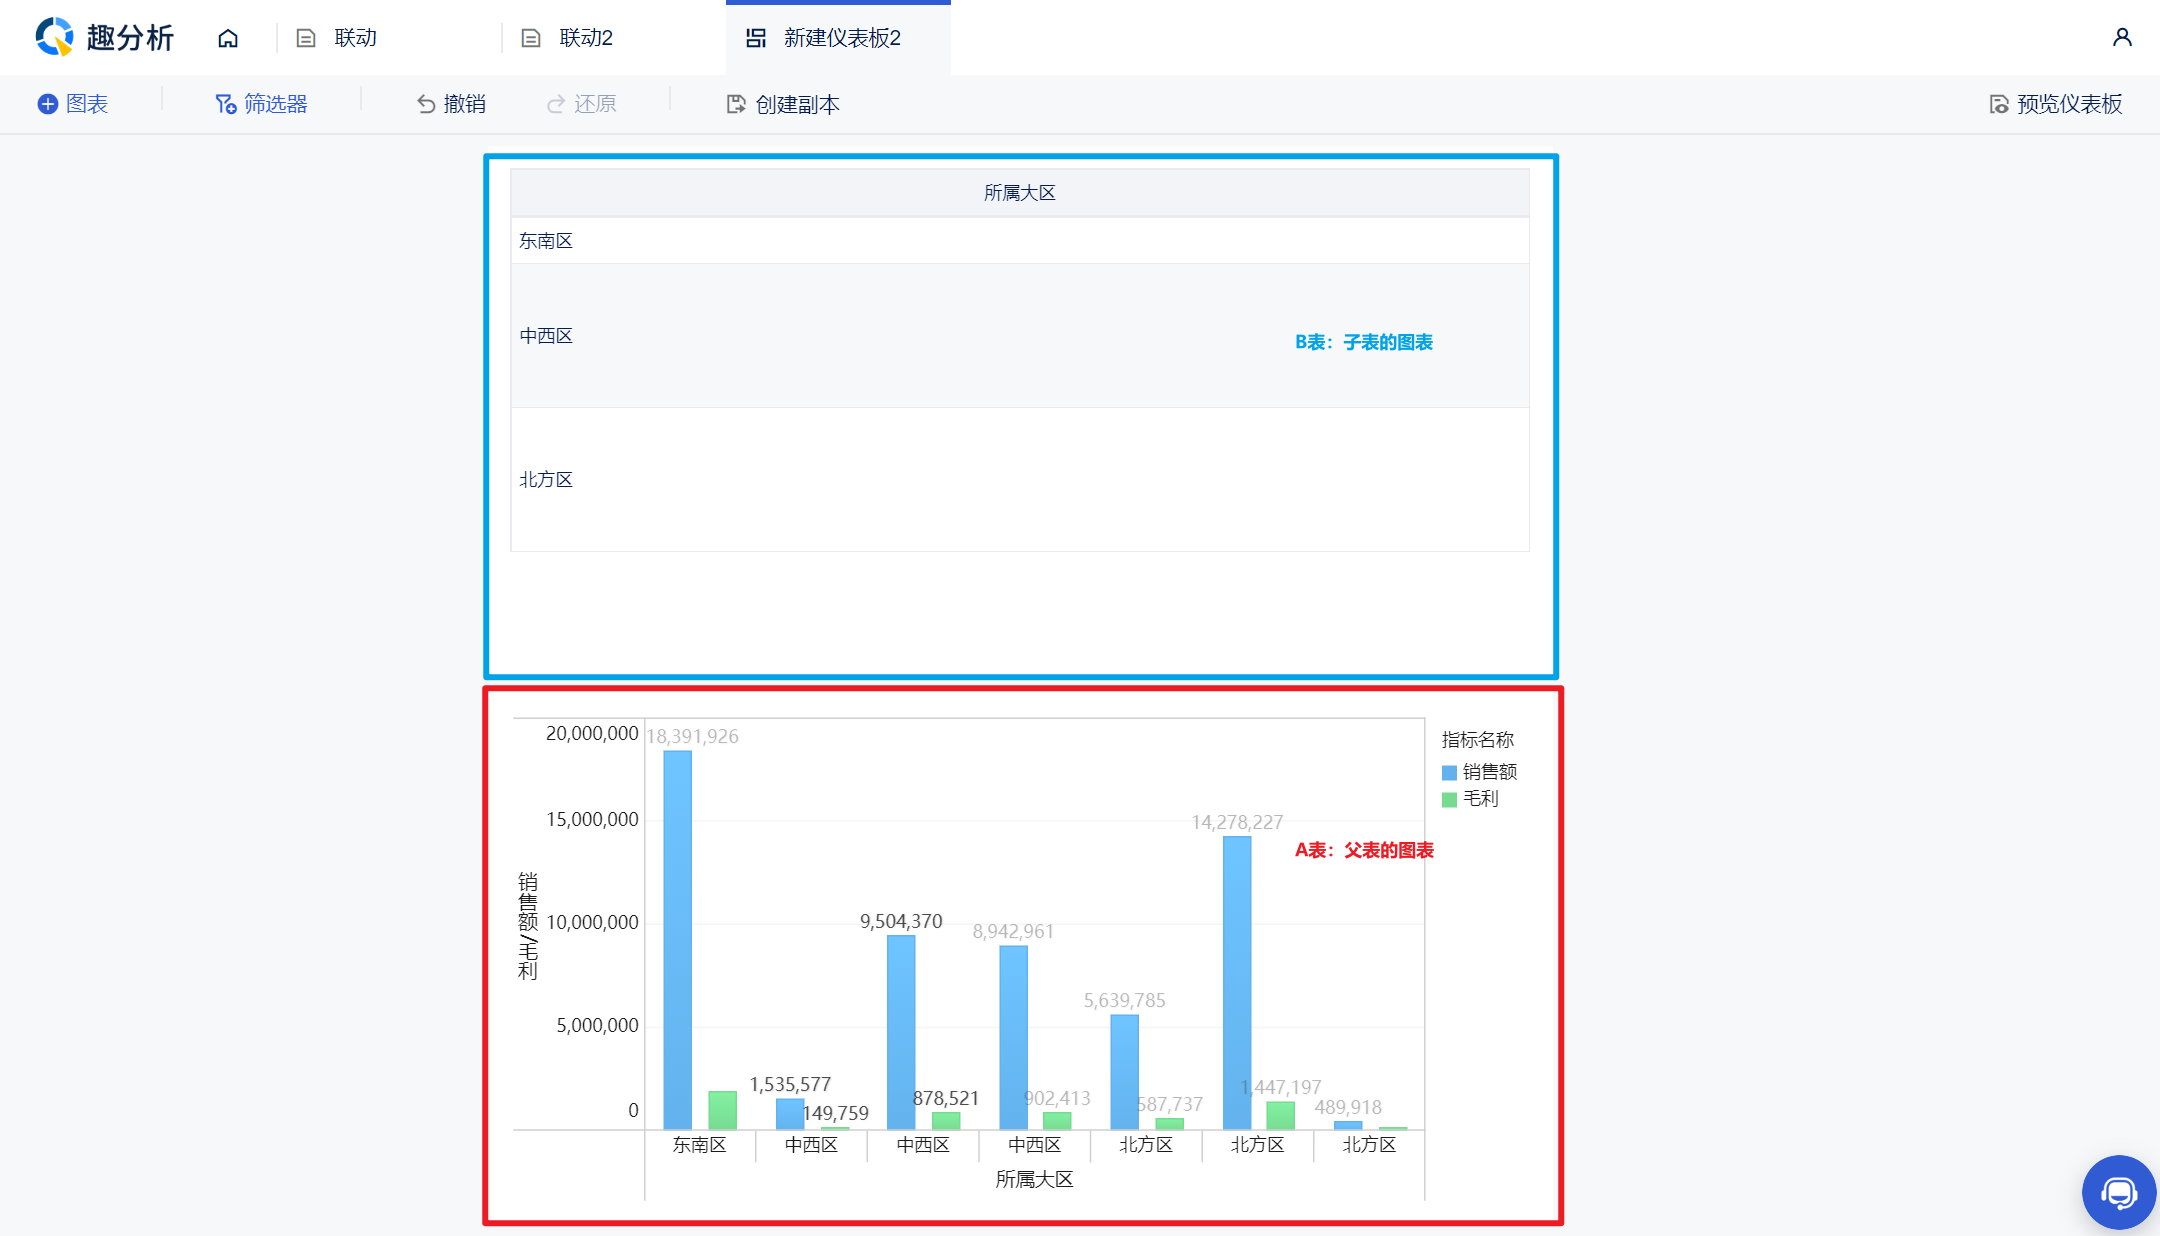Open the customer support chat bubble

2118,1192
